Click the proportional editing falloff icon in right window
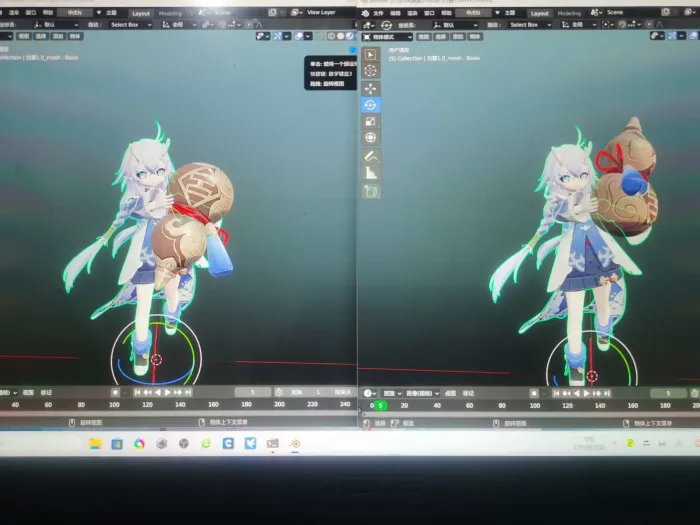The height and width of the screenshot is (525, 700). point(659,25)
